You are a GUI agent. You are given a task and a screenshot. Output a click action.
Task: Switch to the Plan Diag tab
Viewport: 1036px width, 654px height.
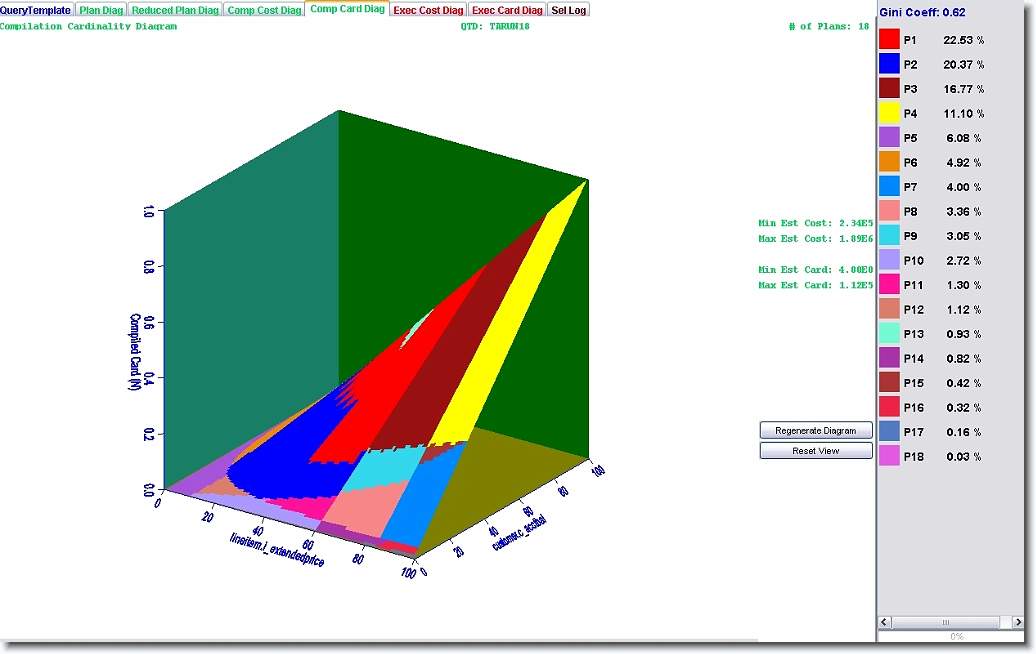click(101, 10)
